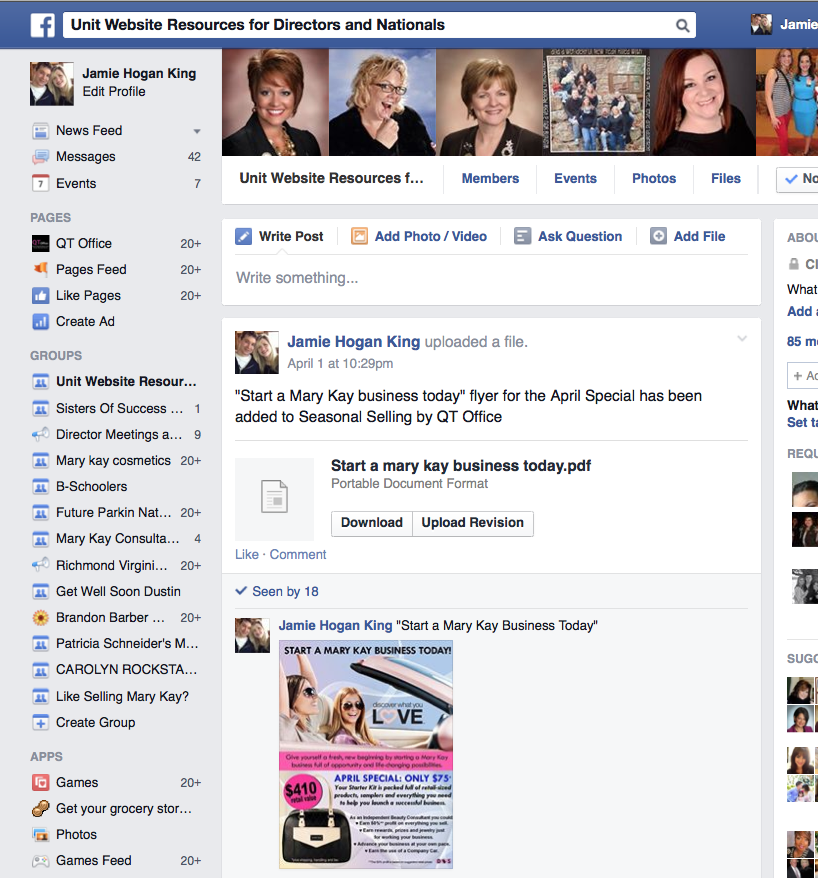Viewport: 818px width, 878px height.
Task: Open News Feed icon in sidebar
Action: [40, 131]
